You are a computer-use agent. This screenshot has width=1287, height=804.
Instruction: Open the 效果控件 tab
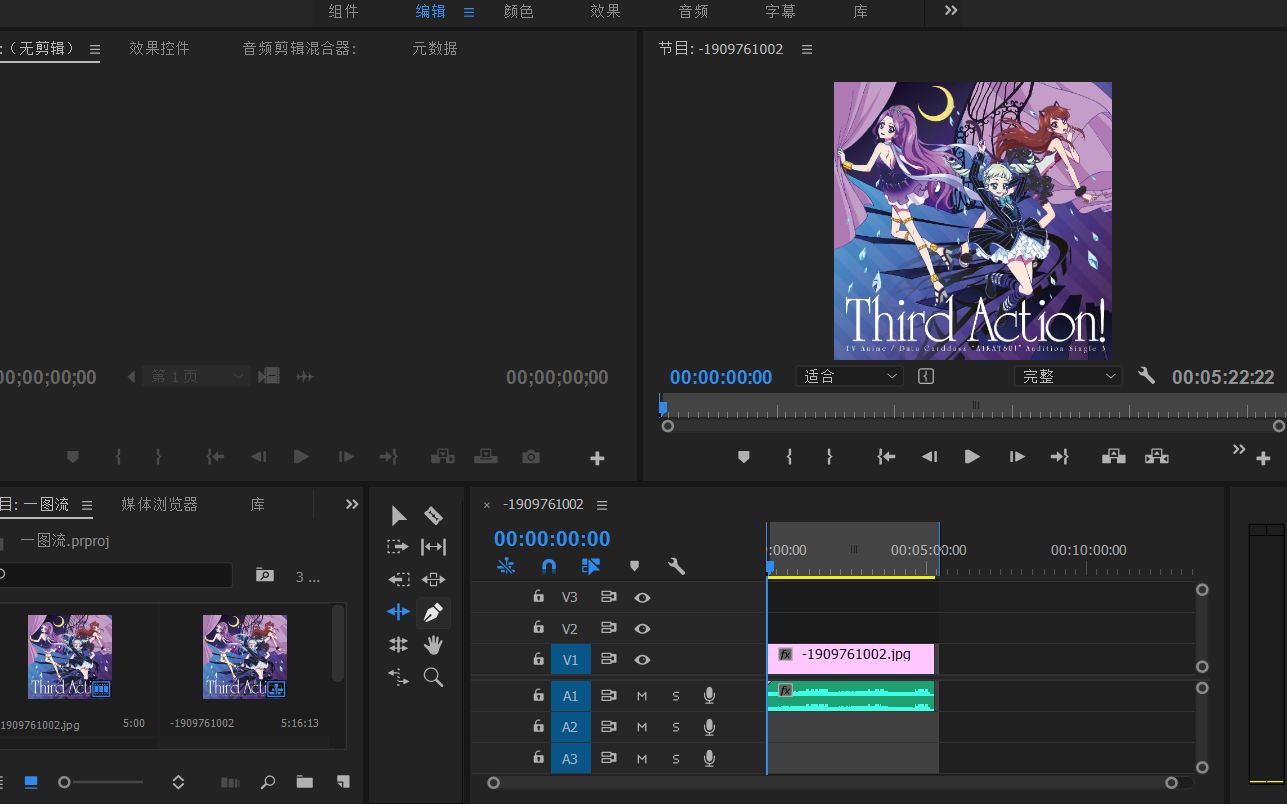159,48
